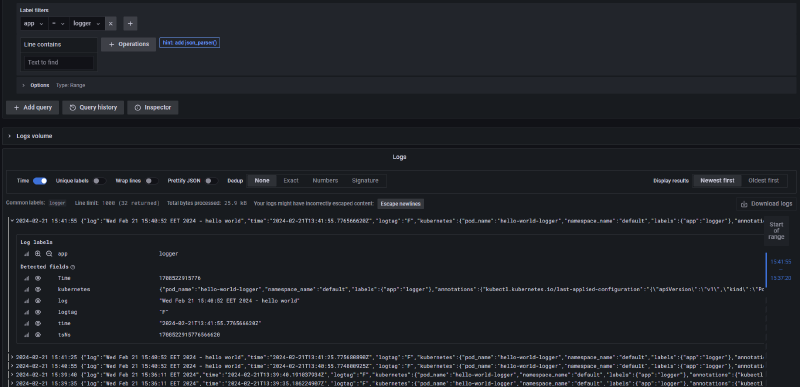Viewport: 800px width, 387px height.
Task: Toggle eye to show tsNs field
Action: point(38,335)
